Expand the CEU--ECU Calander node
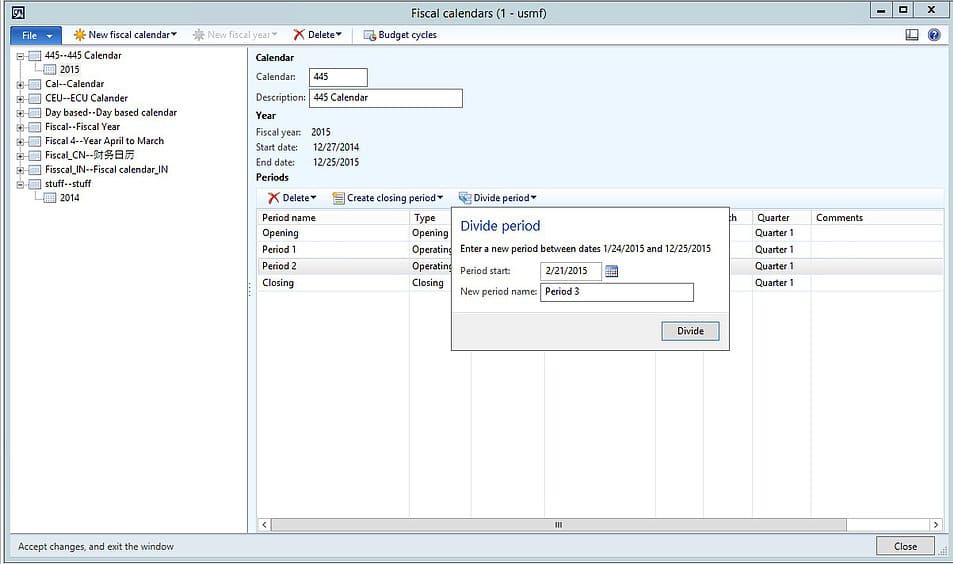 20,98
